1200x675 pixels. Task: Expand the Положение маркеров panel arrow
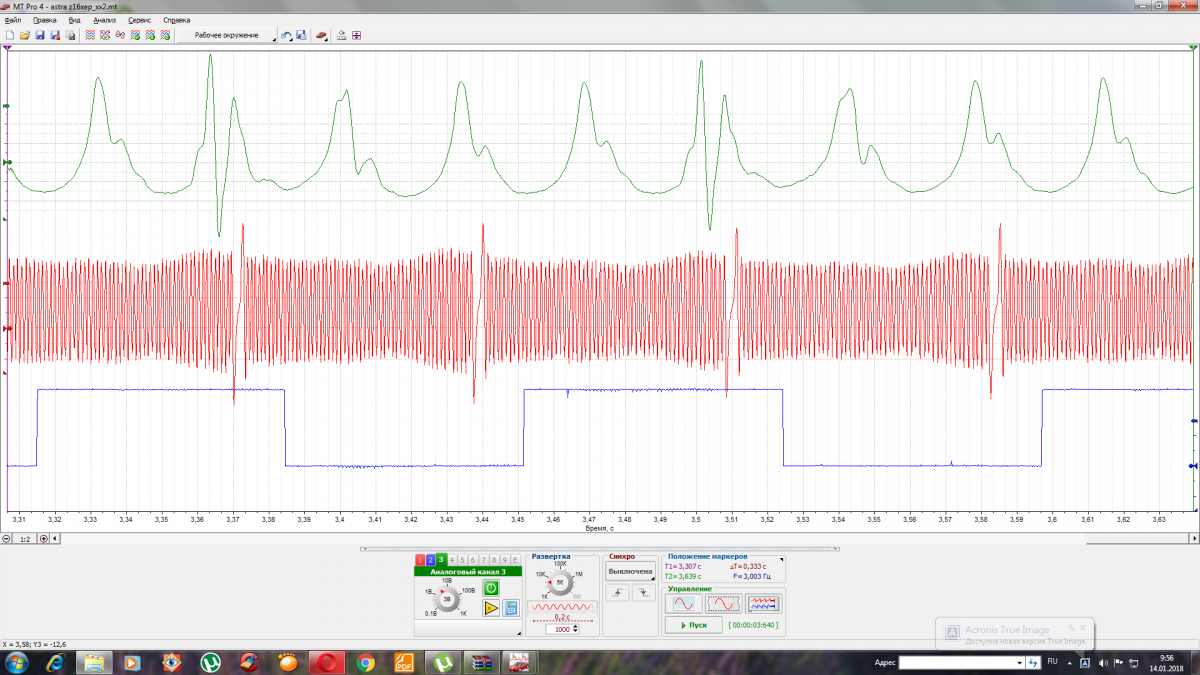782,559
